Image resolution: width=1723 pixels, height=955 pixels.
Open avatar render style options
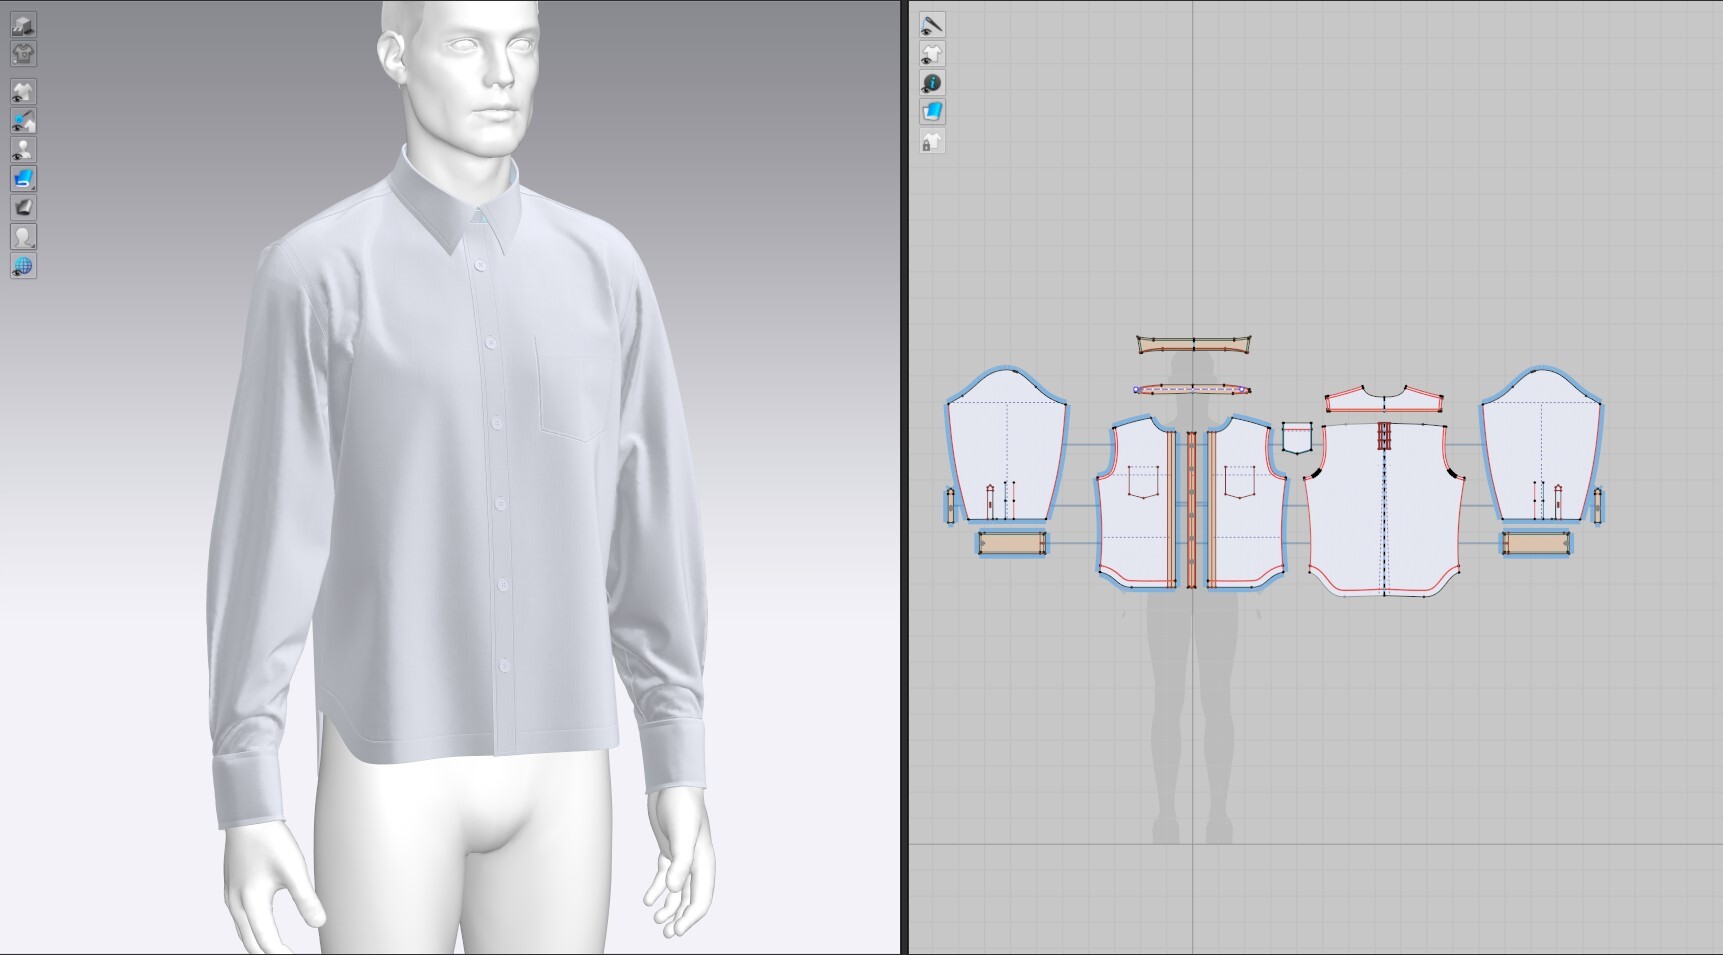tap(23, 237)
